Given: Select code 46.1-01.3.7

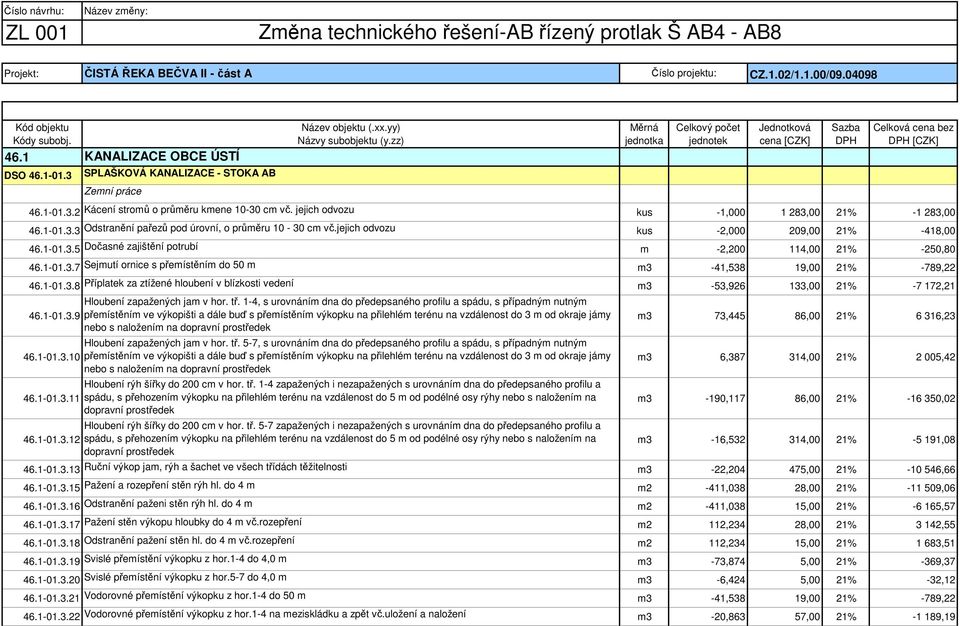Looking at the screenshot, I should pos(54,268).
